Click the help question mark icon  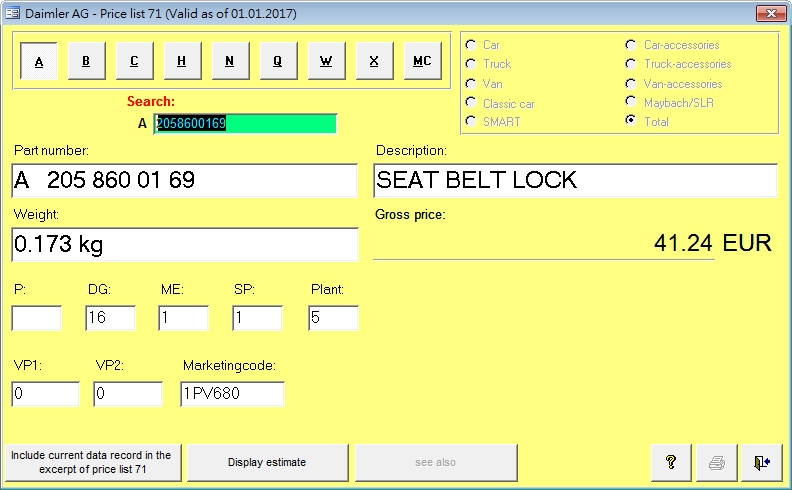click(x=671, y=462)
